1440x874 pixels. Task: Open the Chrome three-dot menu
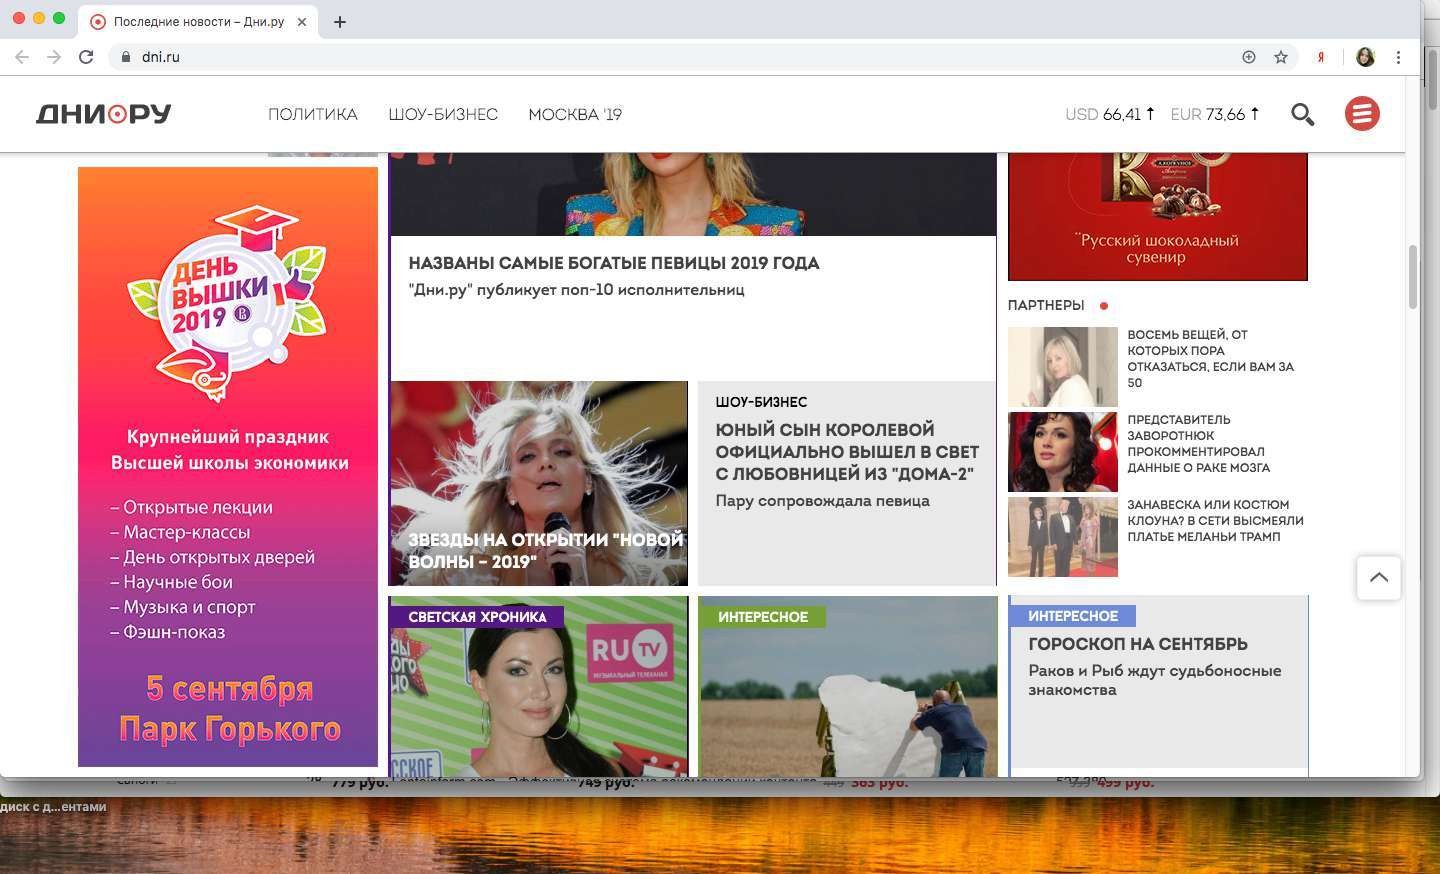[1398, 57]
